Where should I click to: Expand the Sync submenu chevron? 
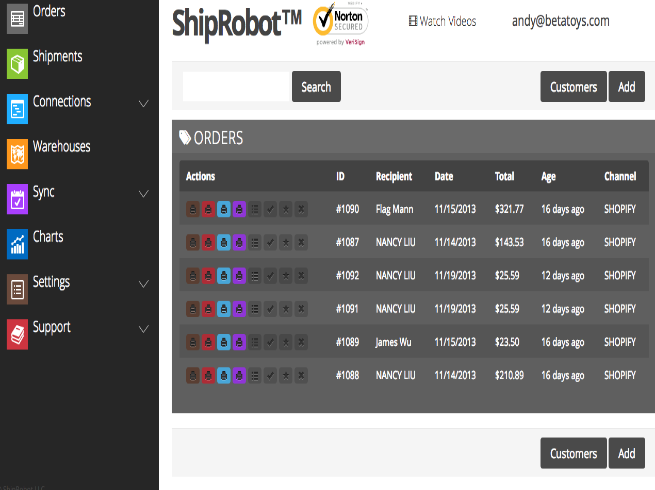(143, 193)
